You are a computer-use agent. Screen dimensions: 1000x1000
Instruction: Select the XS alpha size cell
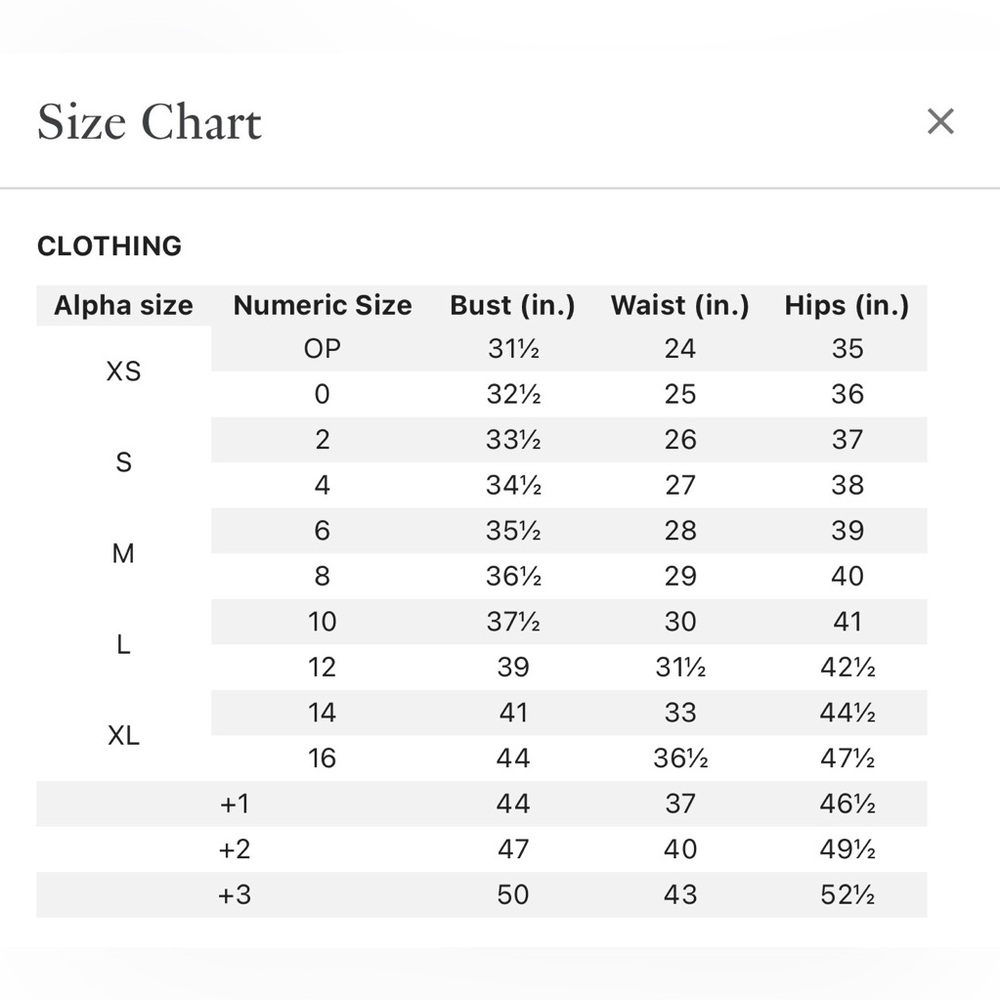[124, 371]
